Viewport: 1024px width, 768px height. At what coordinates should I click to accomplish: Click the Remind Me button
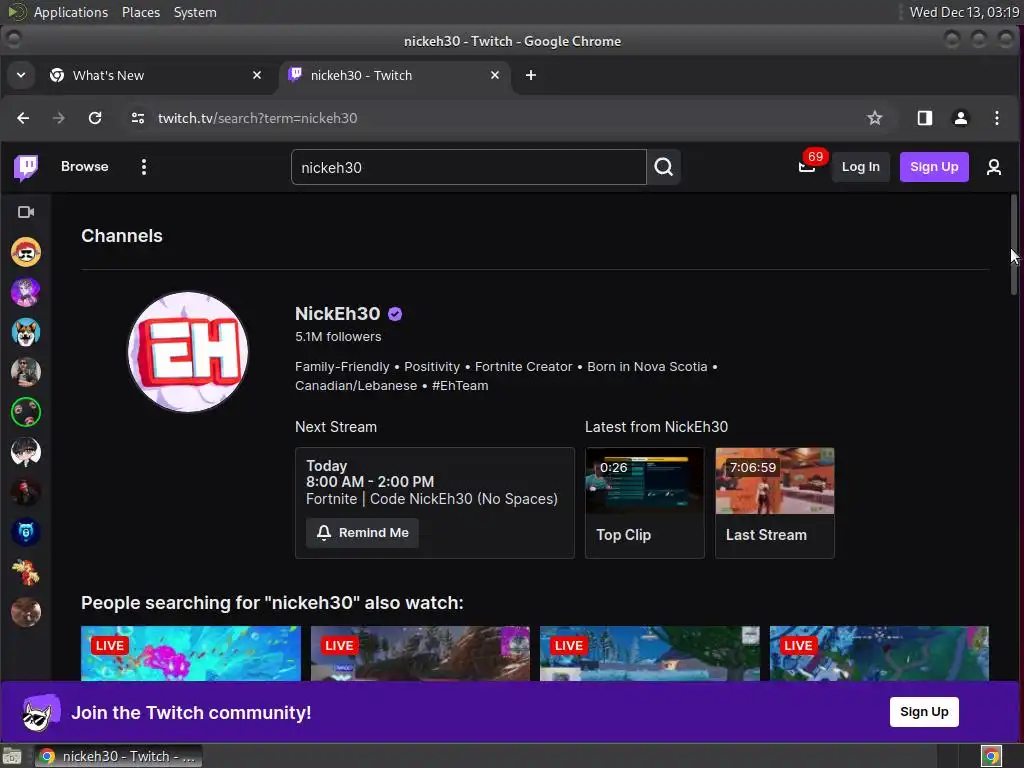362,533
